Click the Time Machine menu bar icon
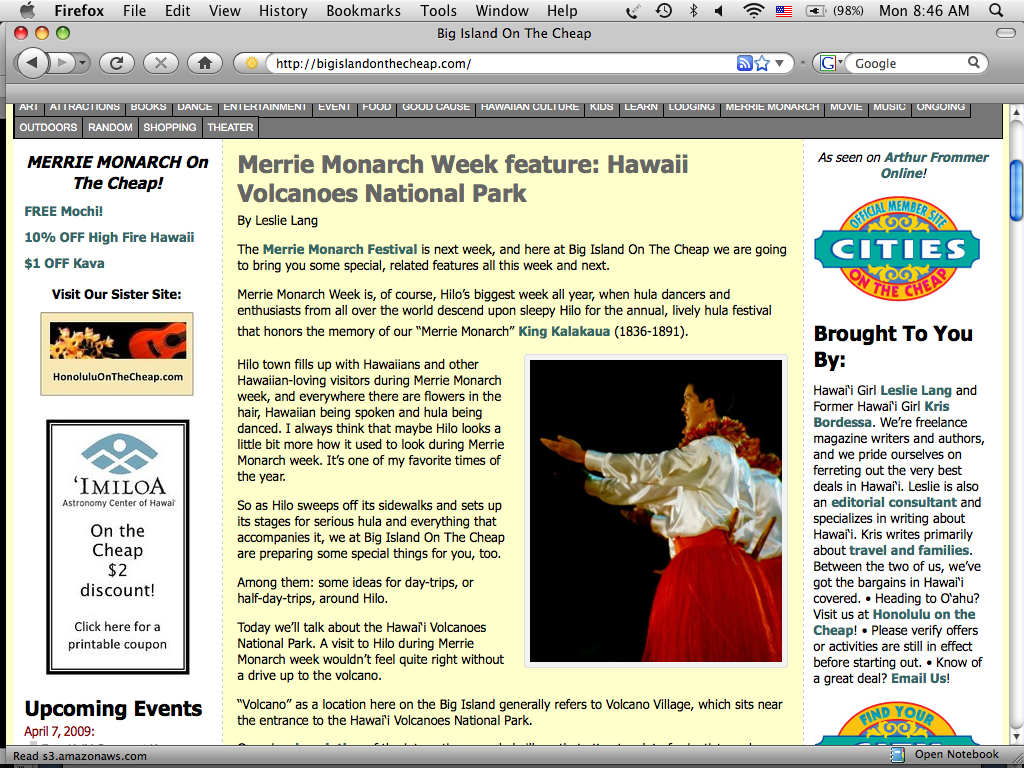1024x768 pixels. (x=664, y=10)
